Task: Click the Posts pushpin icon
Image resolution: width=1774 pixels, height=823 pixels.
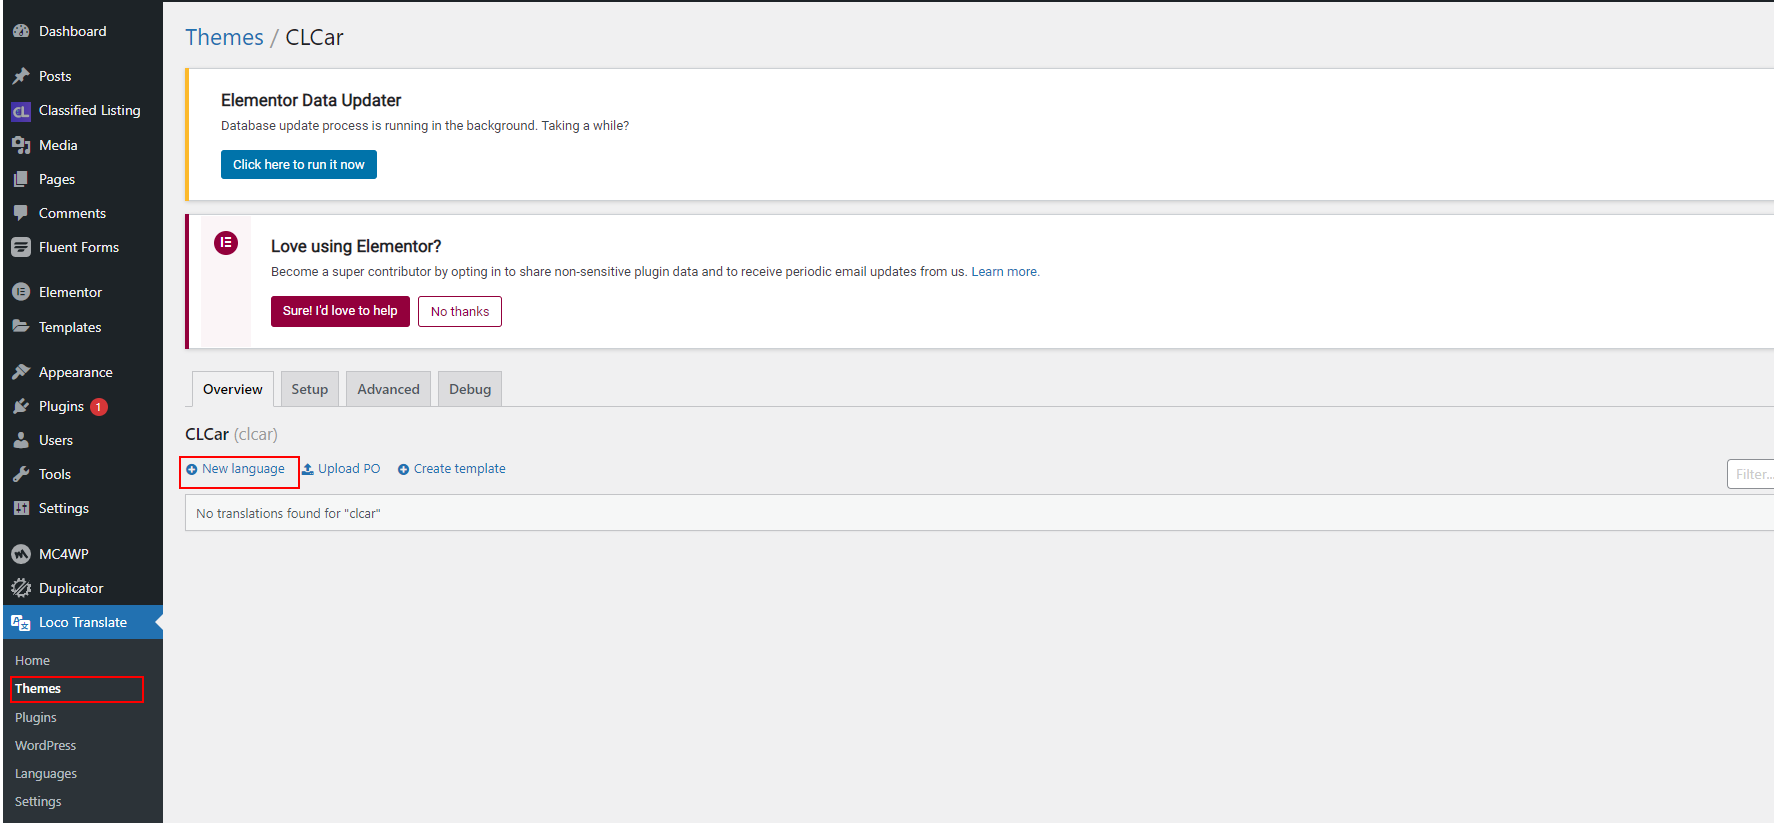Action: pyautogui.click(x=21, y=76)
